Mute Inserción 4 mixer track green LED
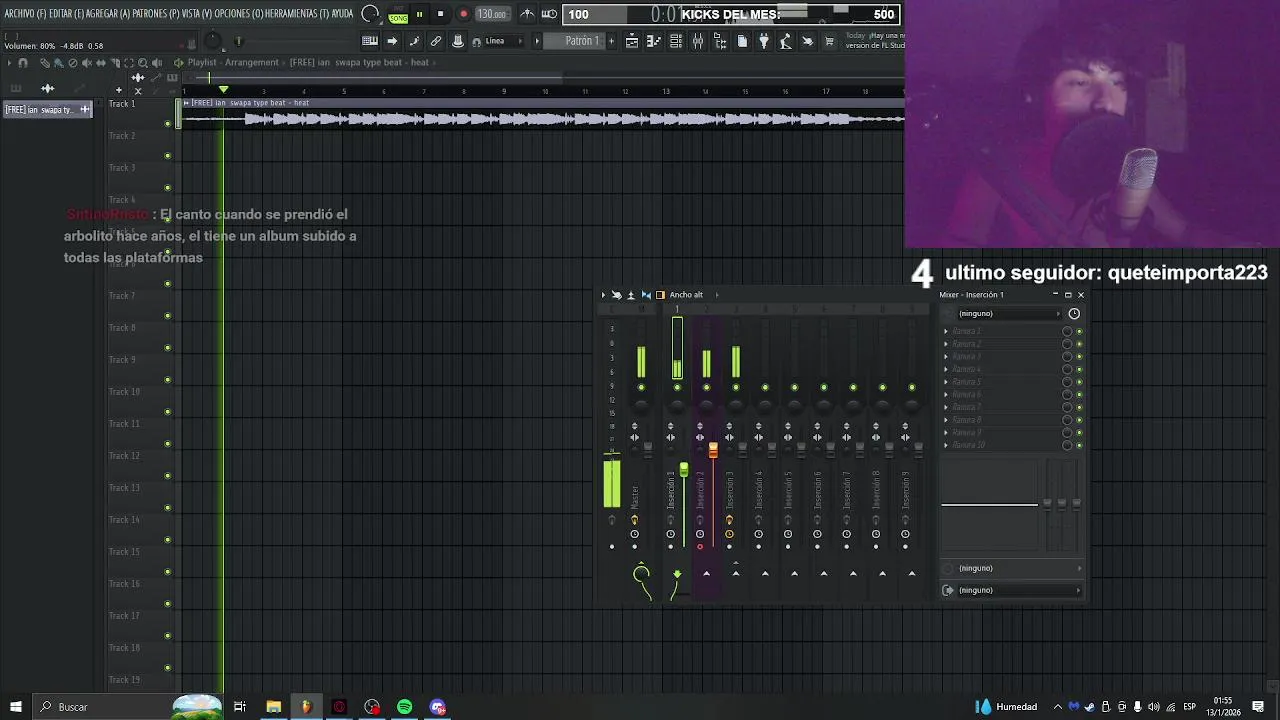Screen dimensions: 1280x720 [x=765, y=388]
